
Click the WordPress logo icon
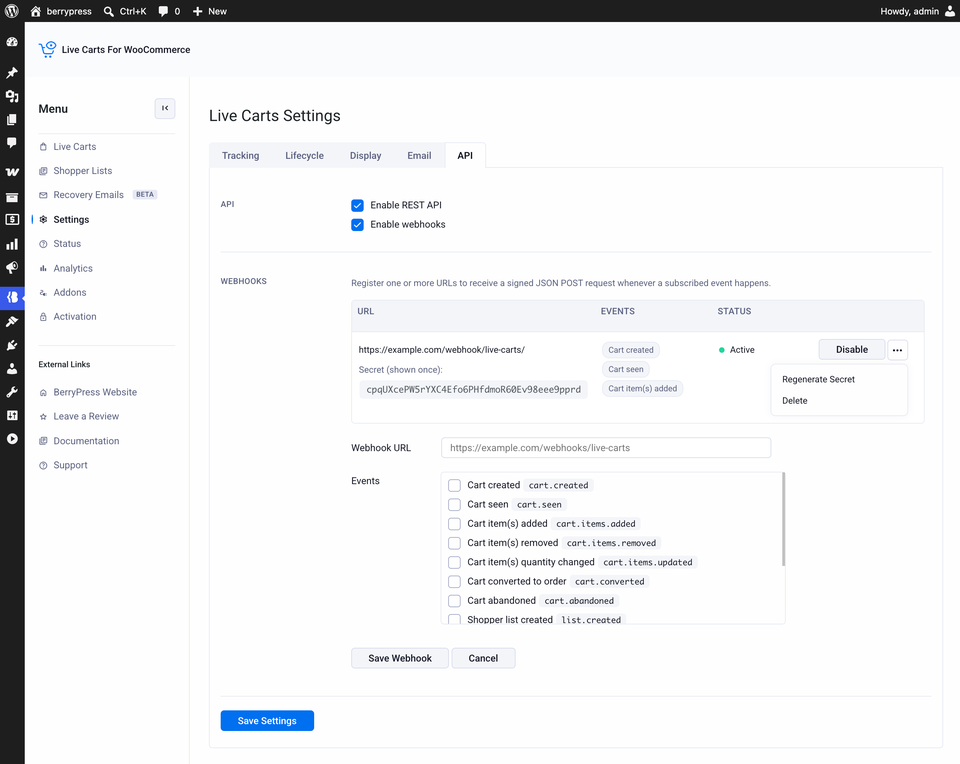12,11
